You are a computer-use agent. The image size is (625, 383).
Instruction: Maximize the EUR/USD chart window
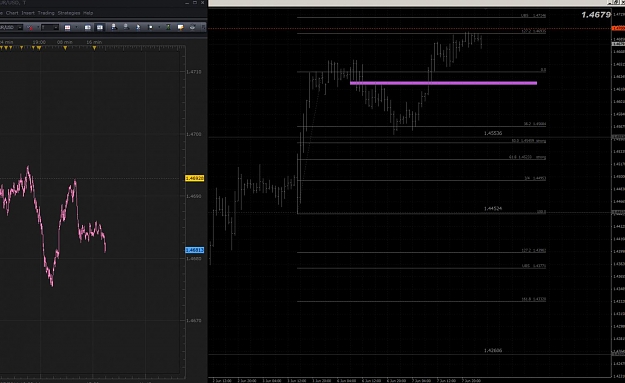[195, 3]
